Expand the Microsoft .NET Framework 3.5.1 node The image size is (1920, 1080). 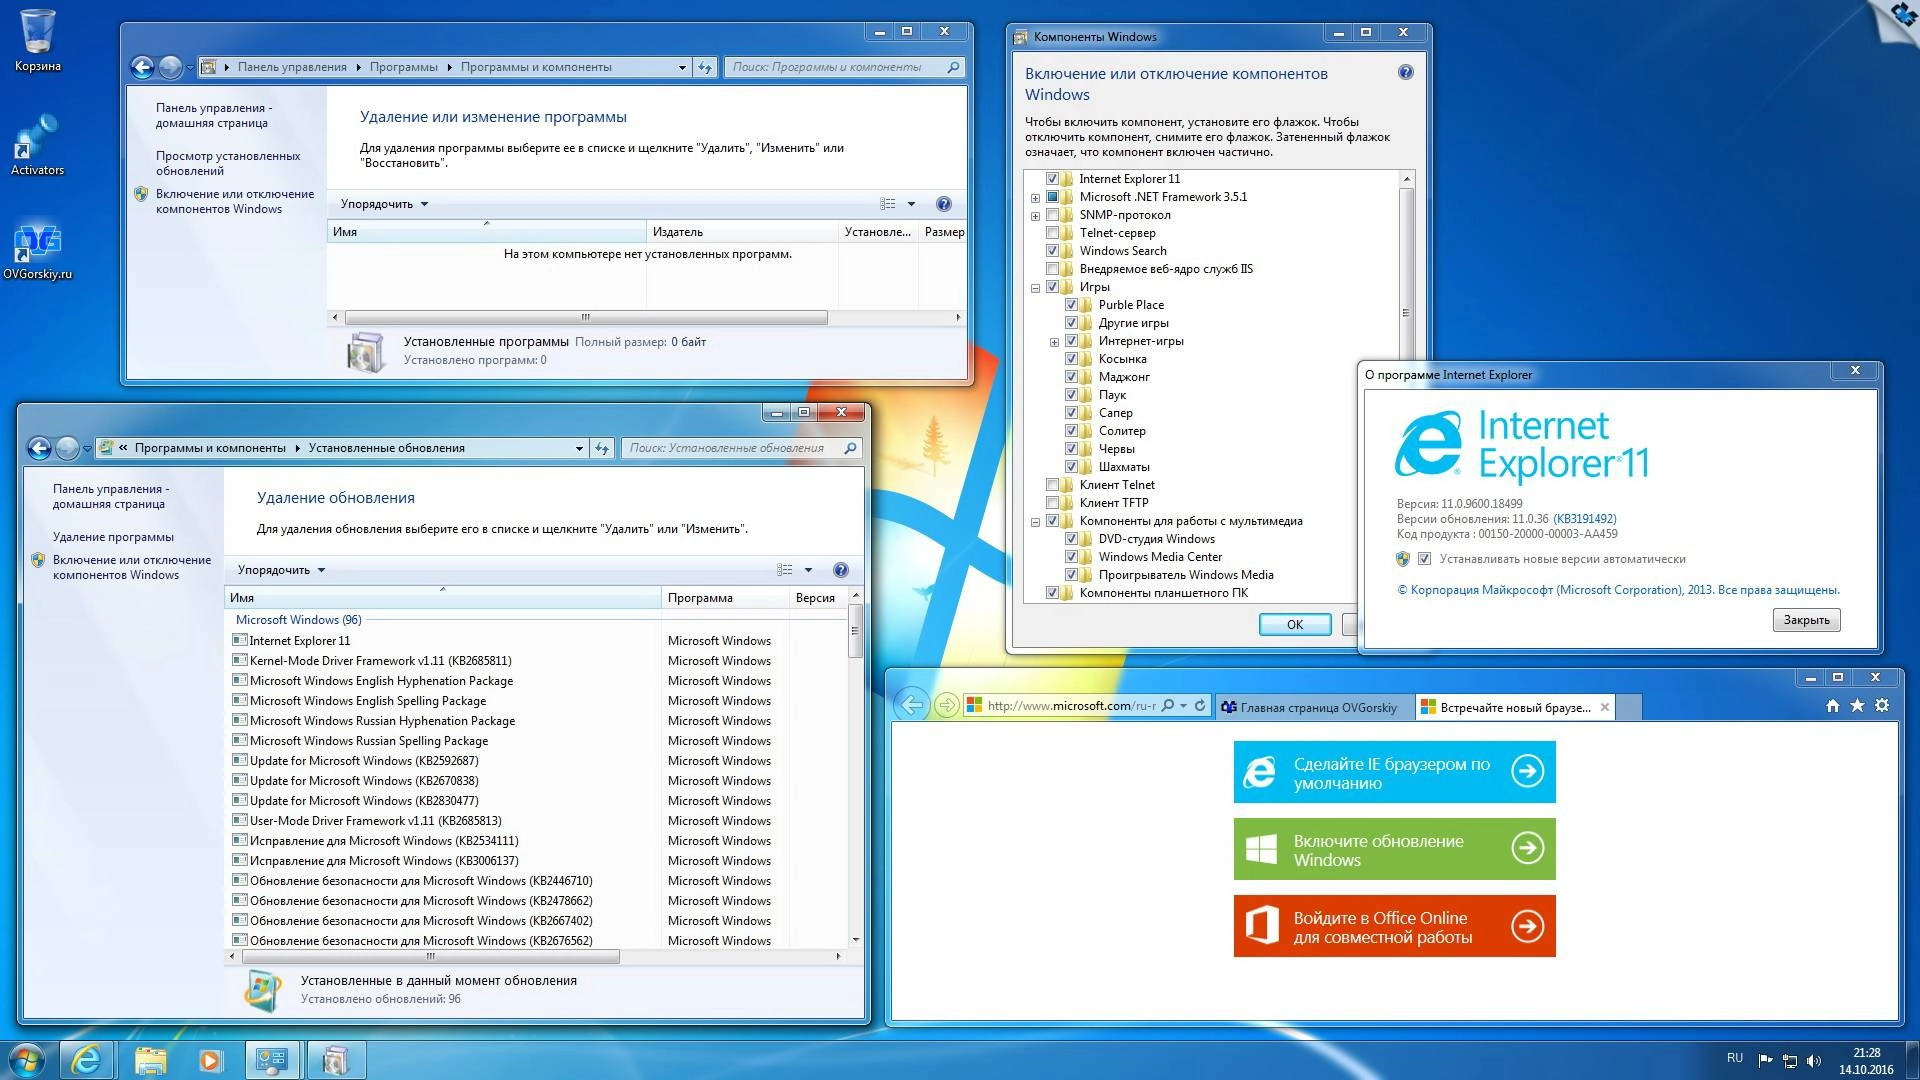click(1035, 197)
